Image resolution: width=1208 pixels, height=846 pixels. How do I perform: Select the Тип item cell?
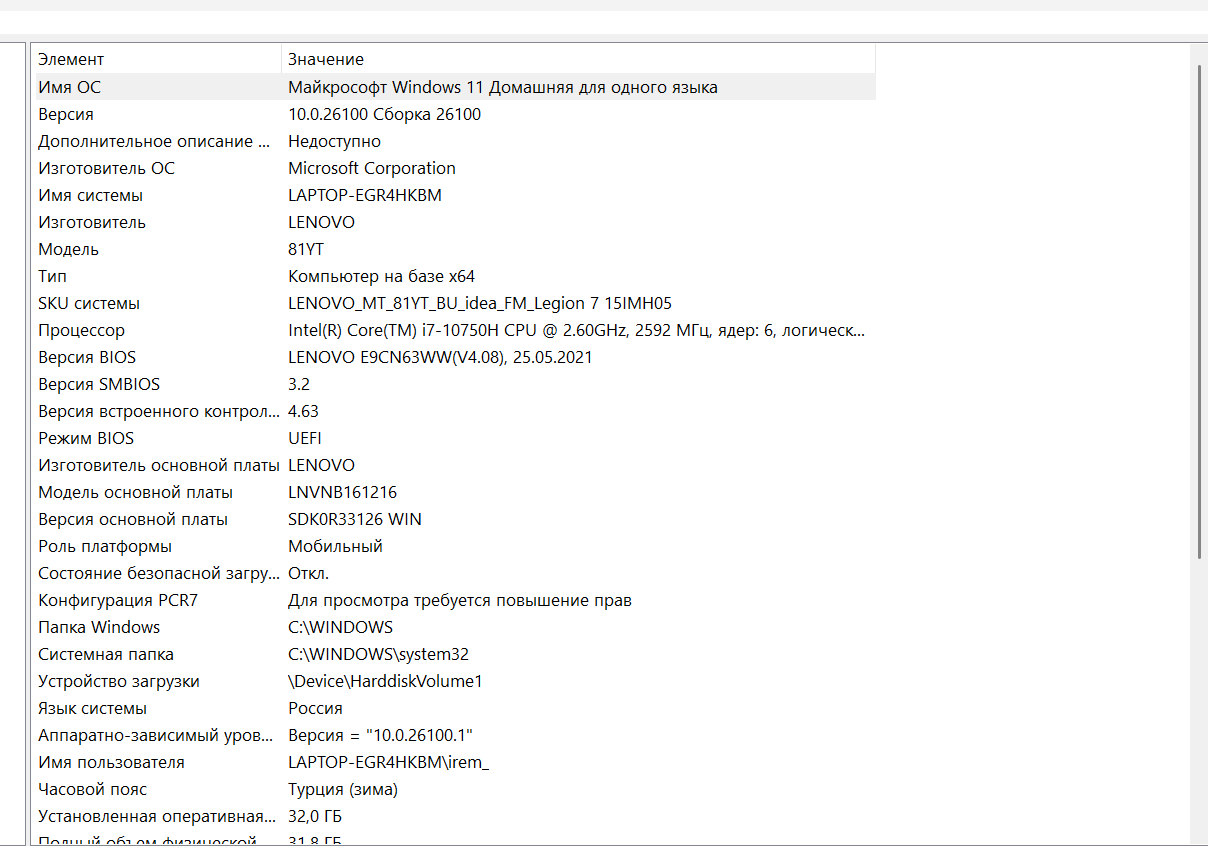53,276
